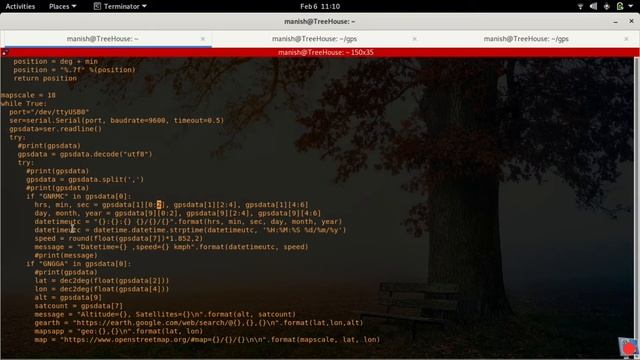Click the 'return position' line
The height and width of the screenshot is (360, 640).
45,78
